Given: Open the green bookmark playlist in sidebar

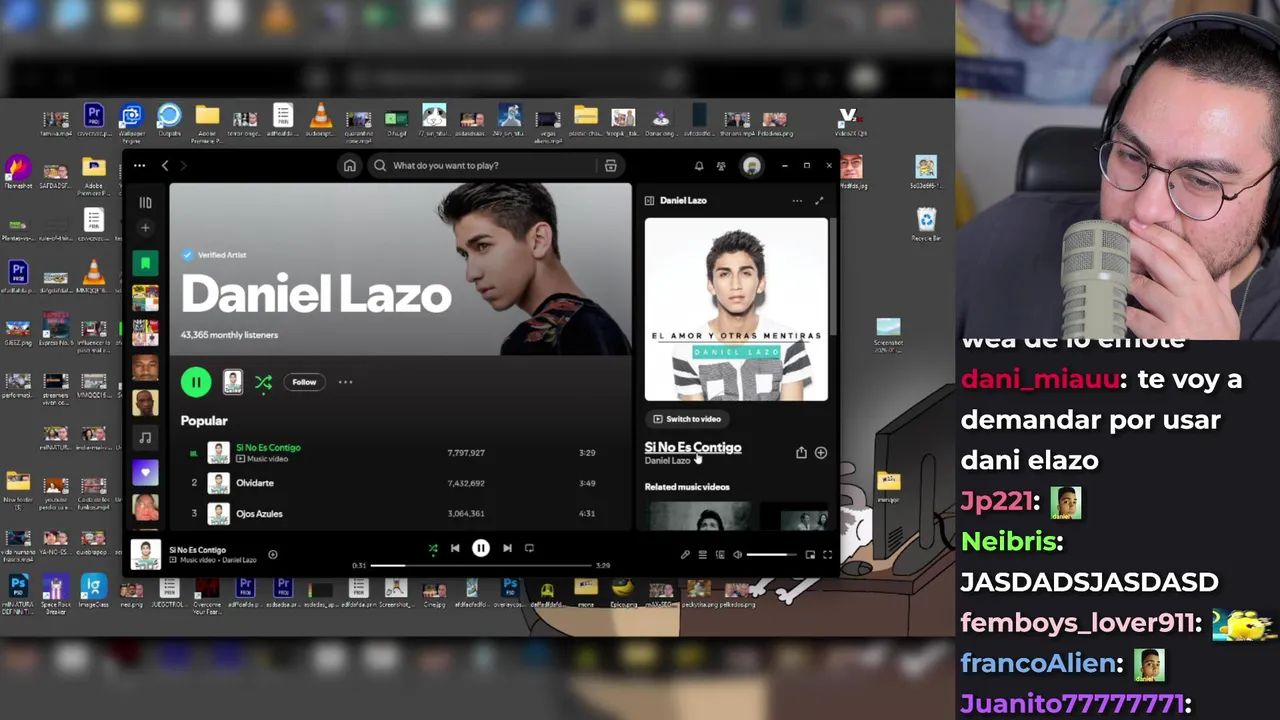Looking at the screenshot, I should [145, 263].
